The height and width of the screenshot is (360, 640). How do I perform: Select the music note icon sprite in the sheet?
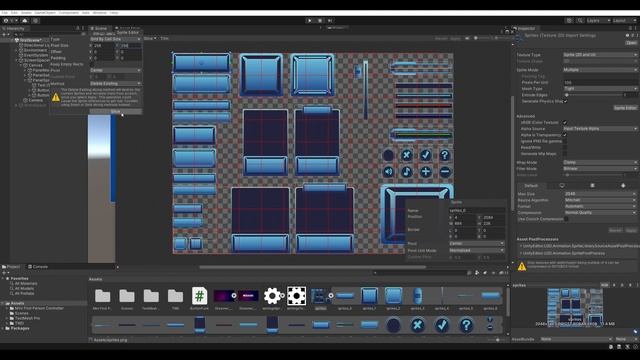coord(406,172)
